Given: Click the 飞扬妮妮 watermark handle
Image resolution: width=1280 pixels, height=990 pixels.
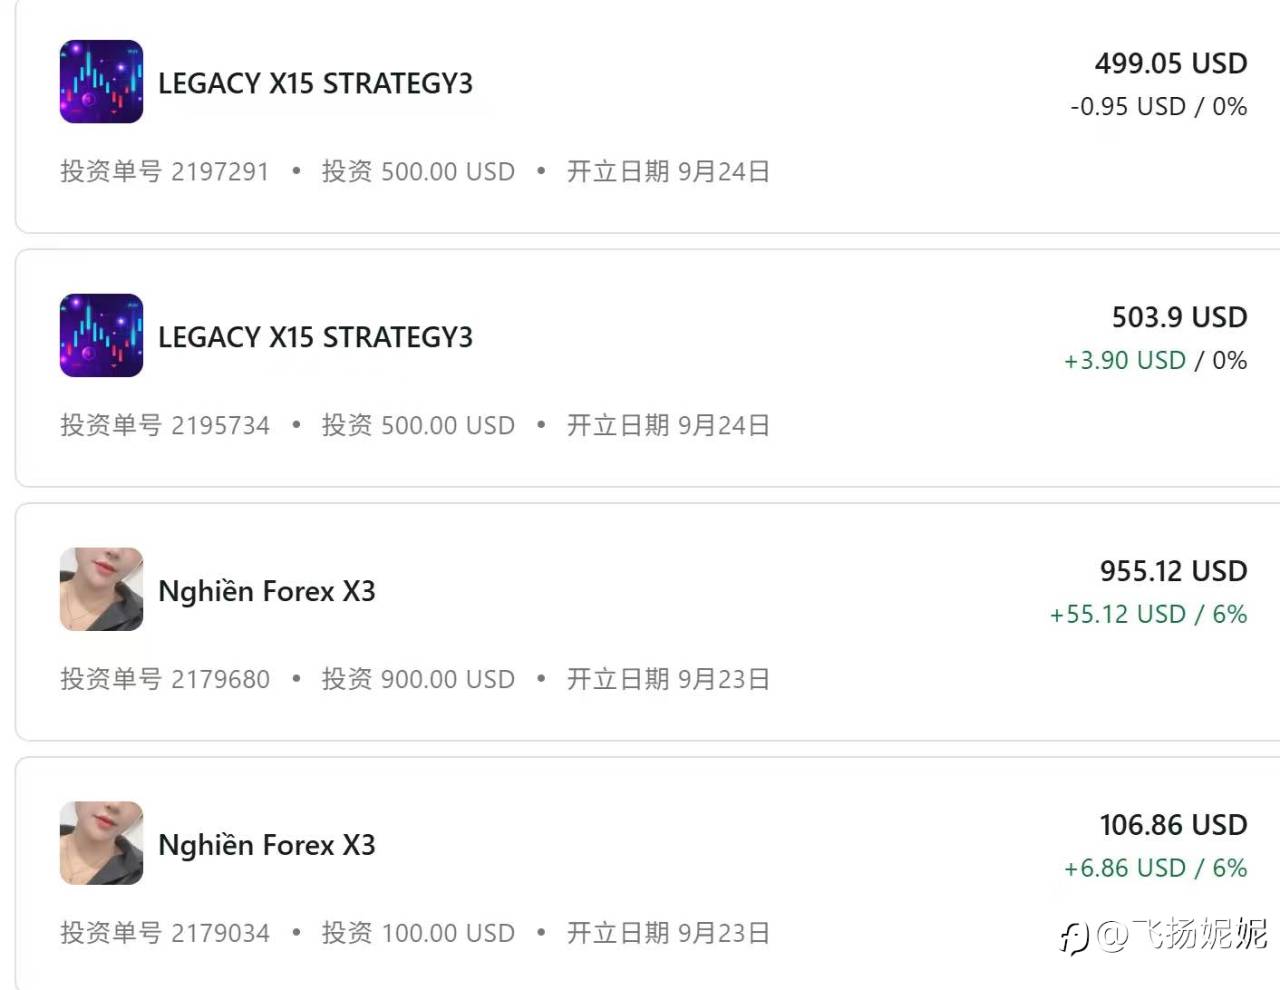Looking at the screenshot, I should pos(1180,934).
